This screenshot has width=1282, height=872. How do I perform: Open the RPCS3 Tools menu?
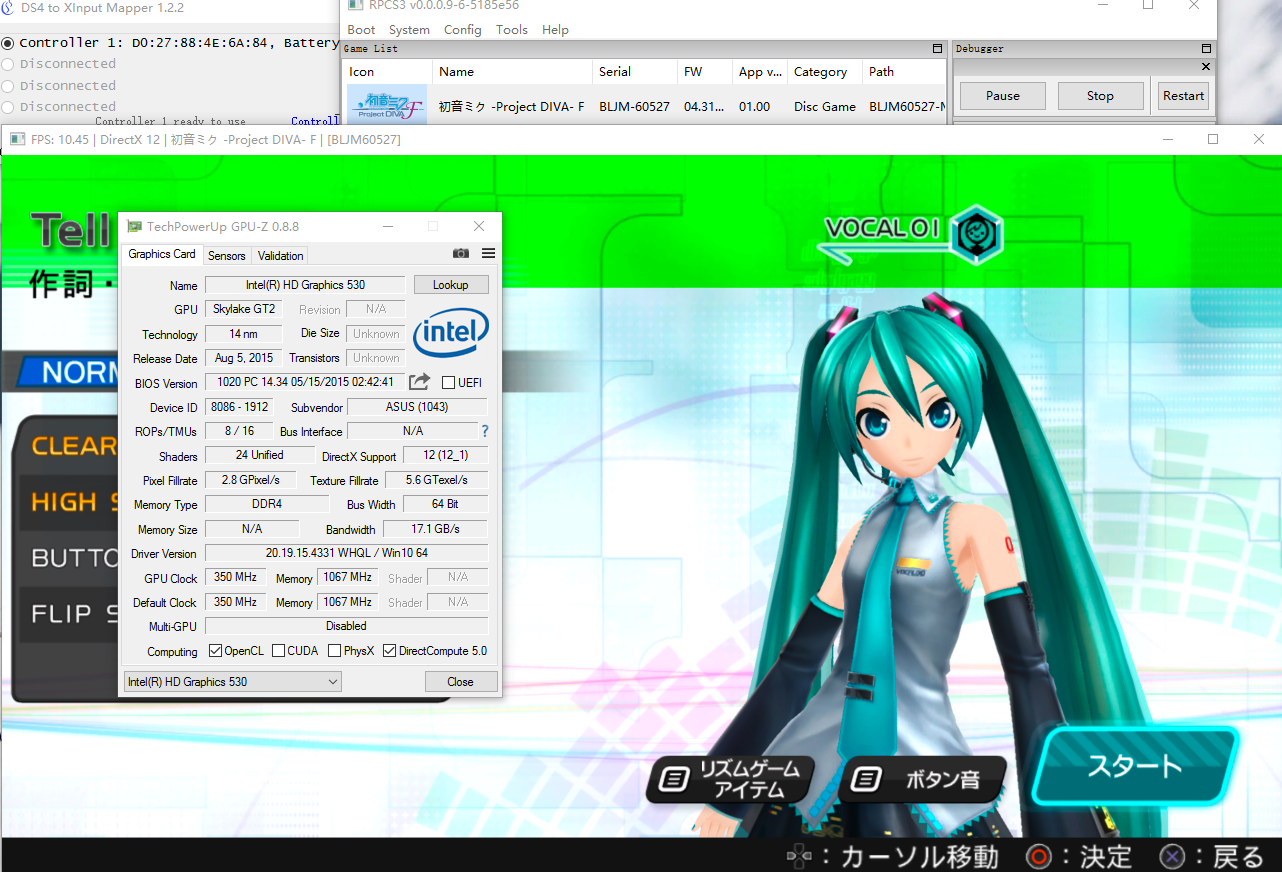(x=512, y=30)
